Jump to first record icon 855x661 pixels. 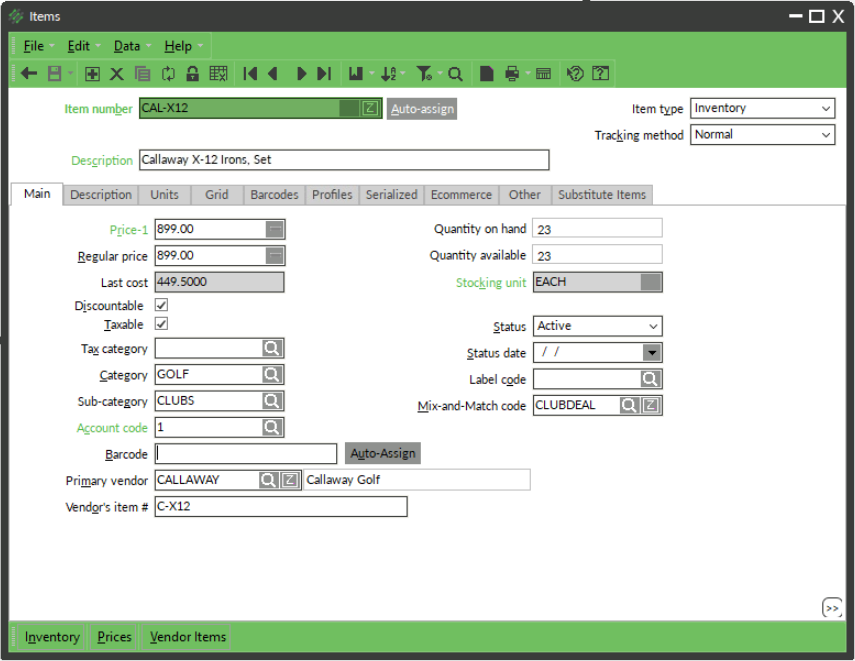pos(250,74)
